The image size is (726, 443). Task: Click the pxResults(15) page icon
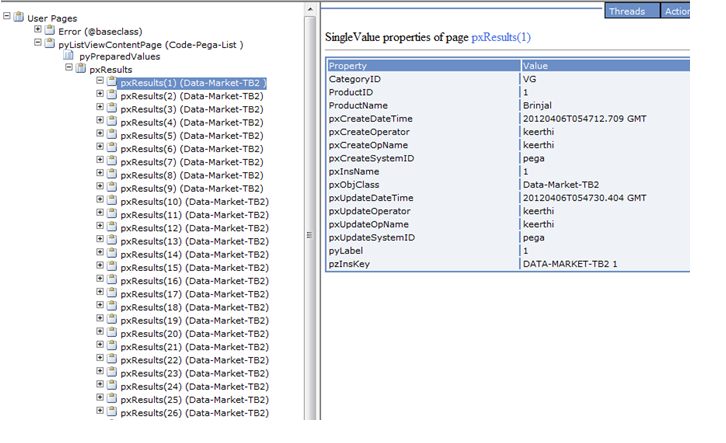[112, 266]
